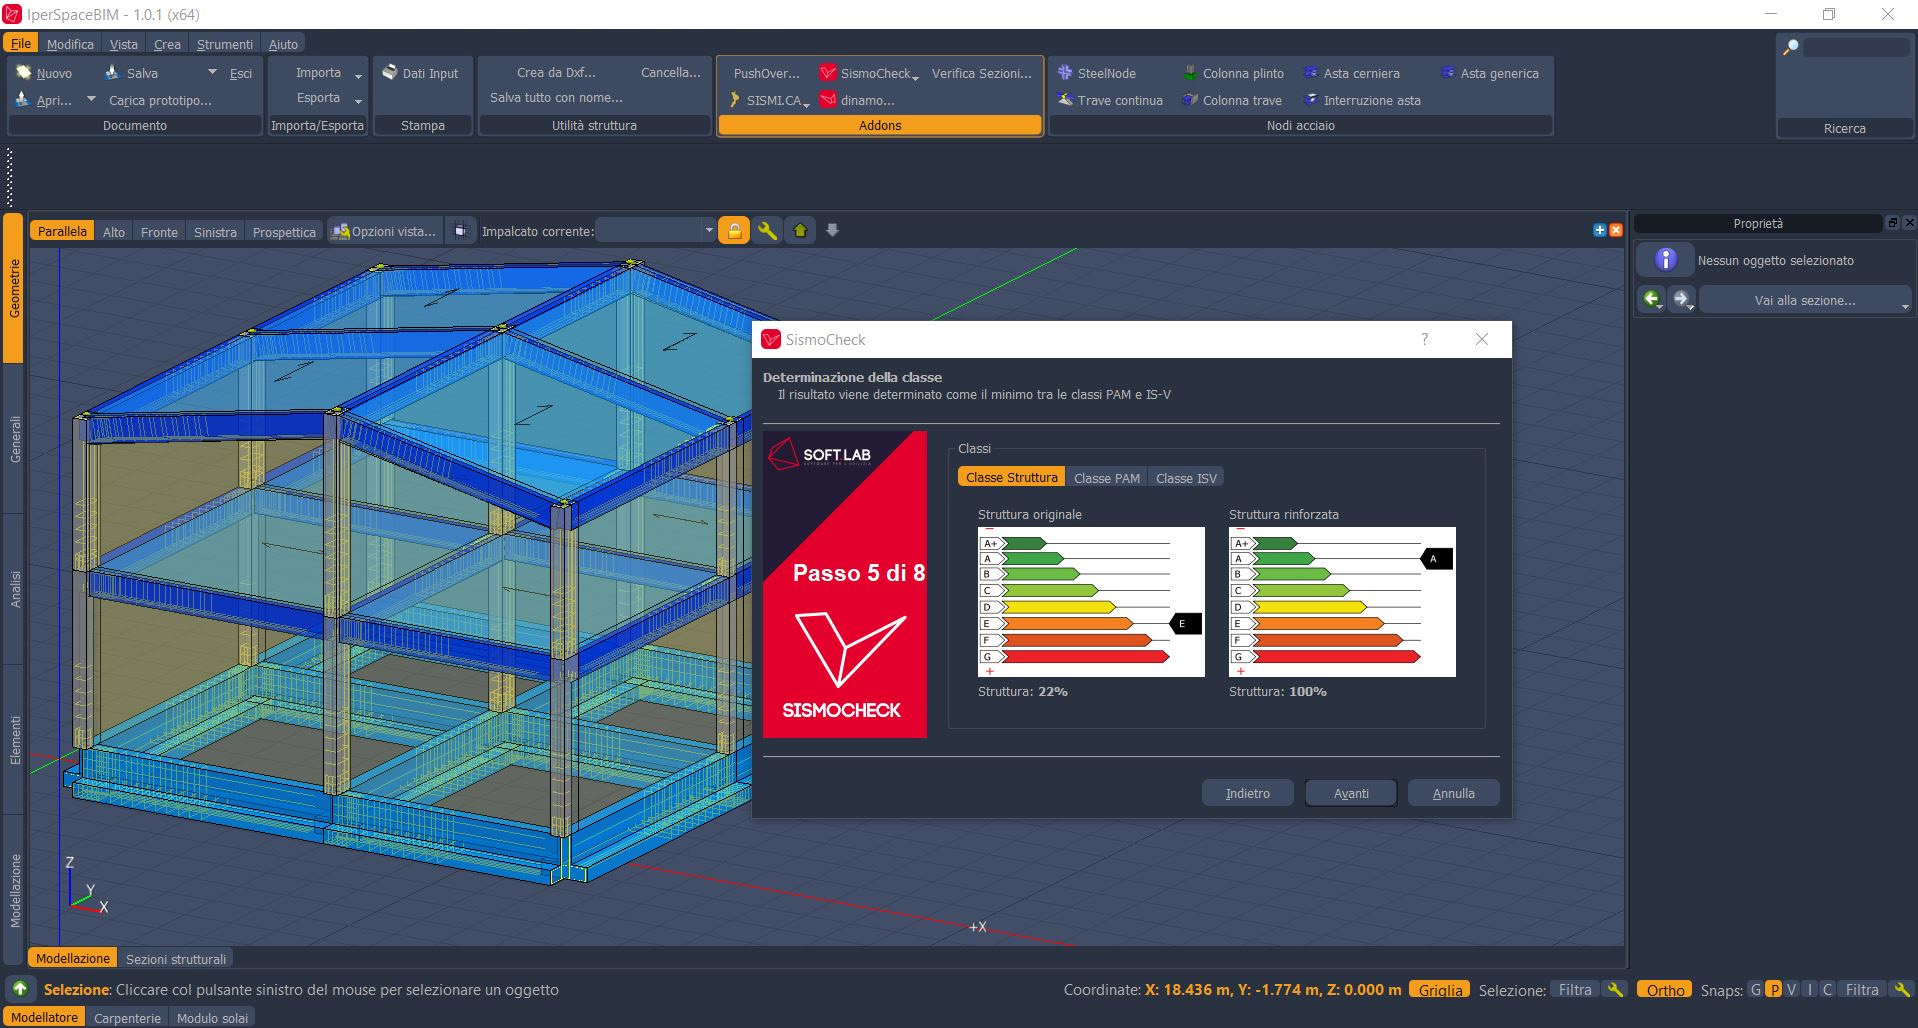Open the Modifica menu

click(70, 44)
